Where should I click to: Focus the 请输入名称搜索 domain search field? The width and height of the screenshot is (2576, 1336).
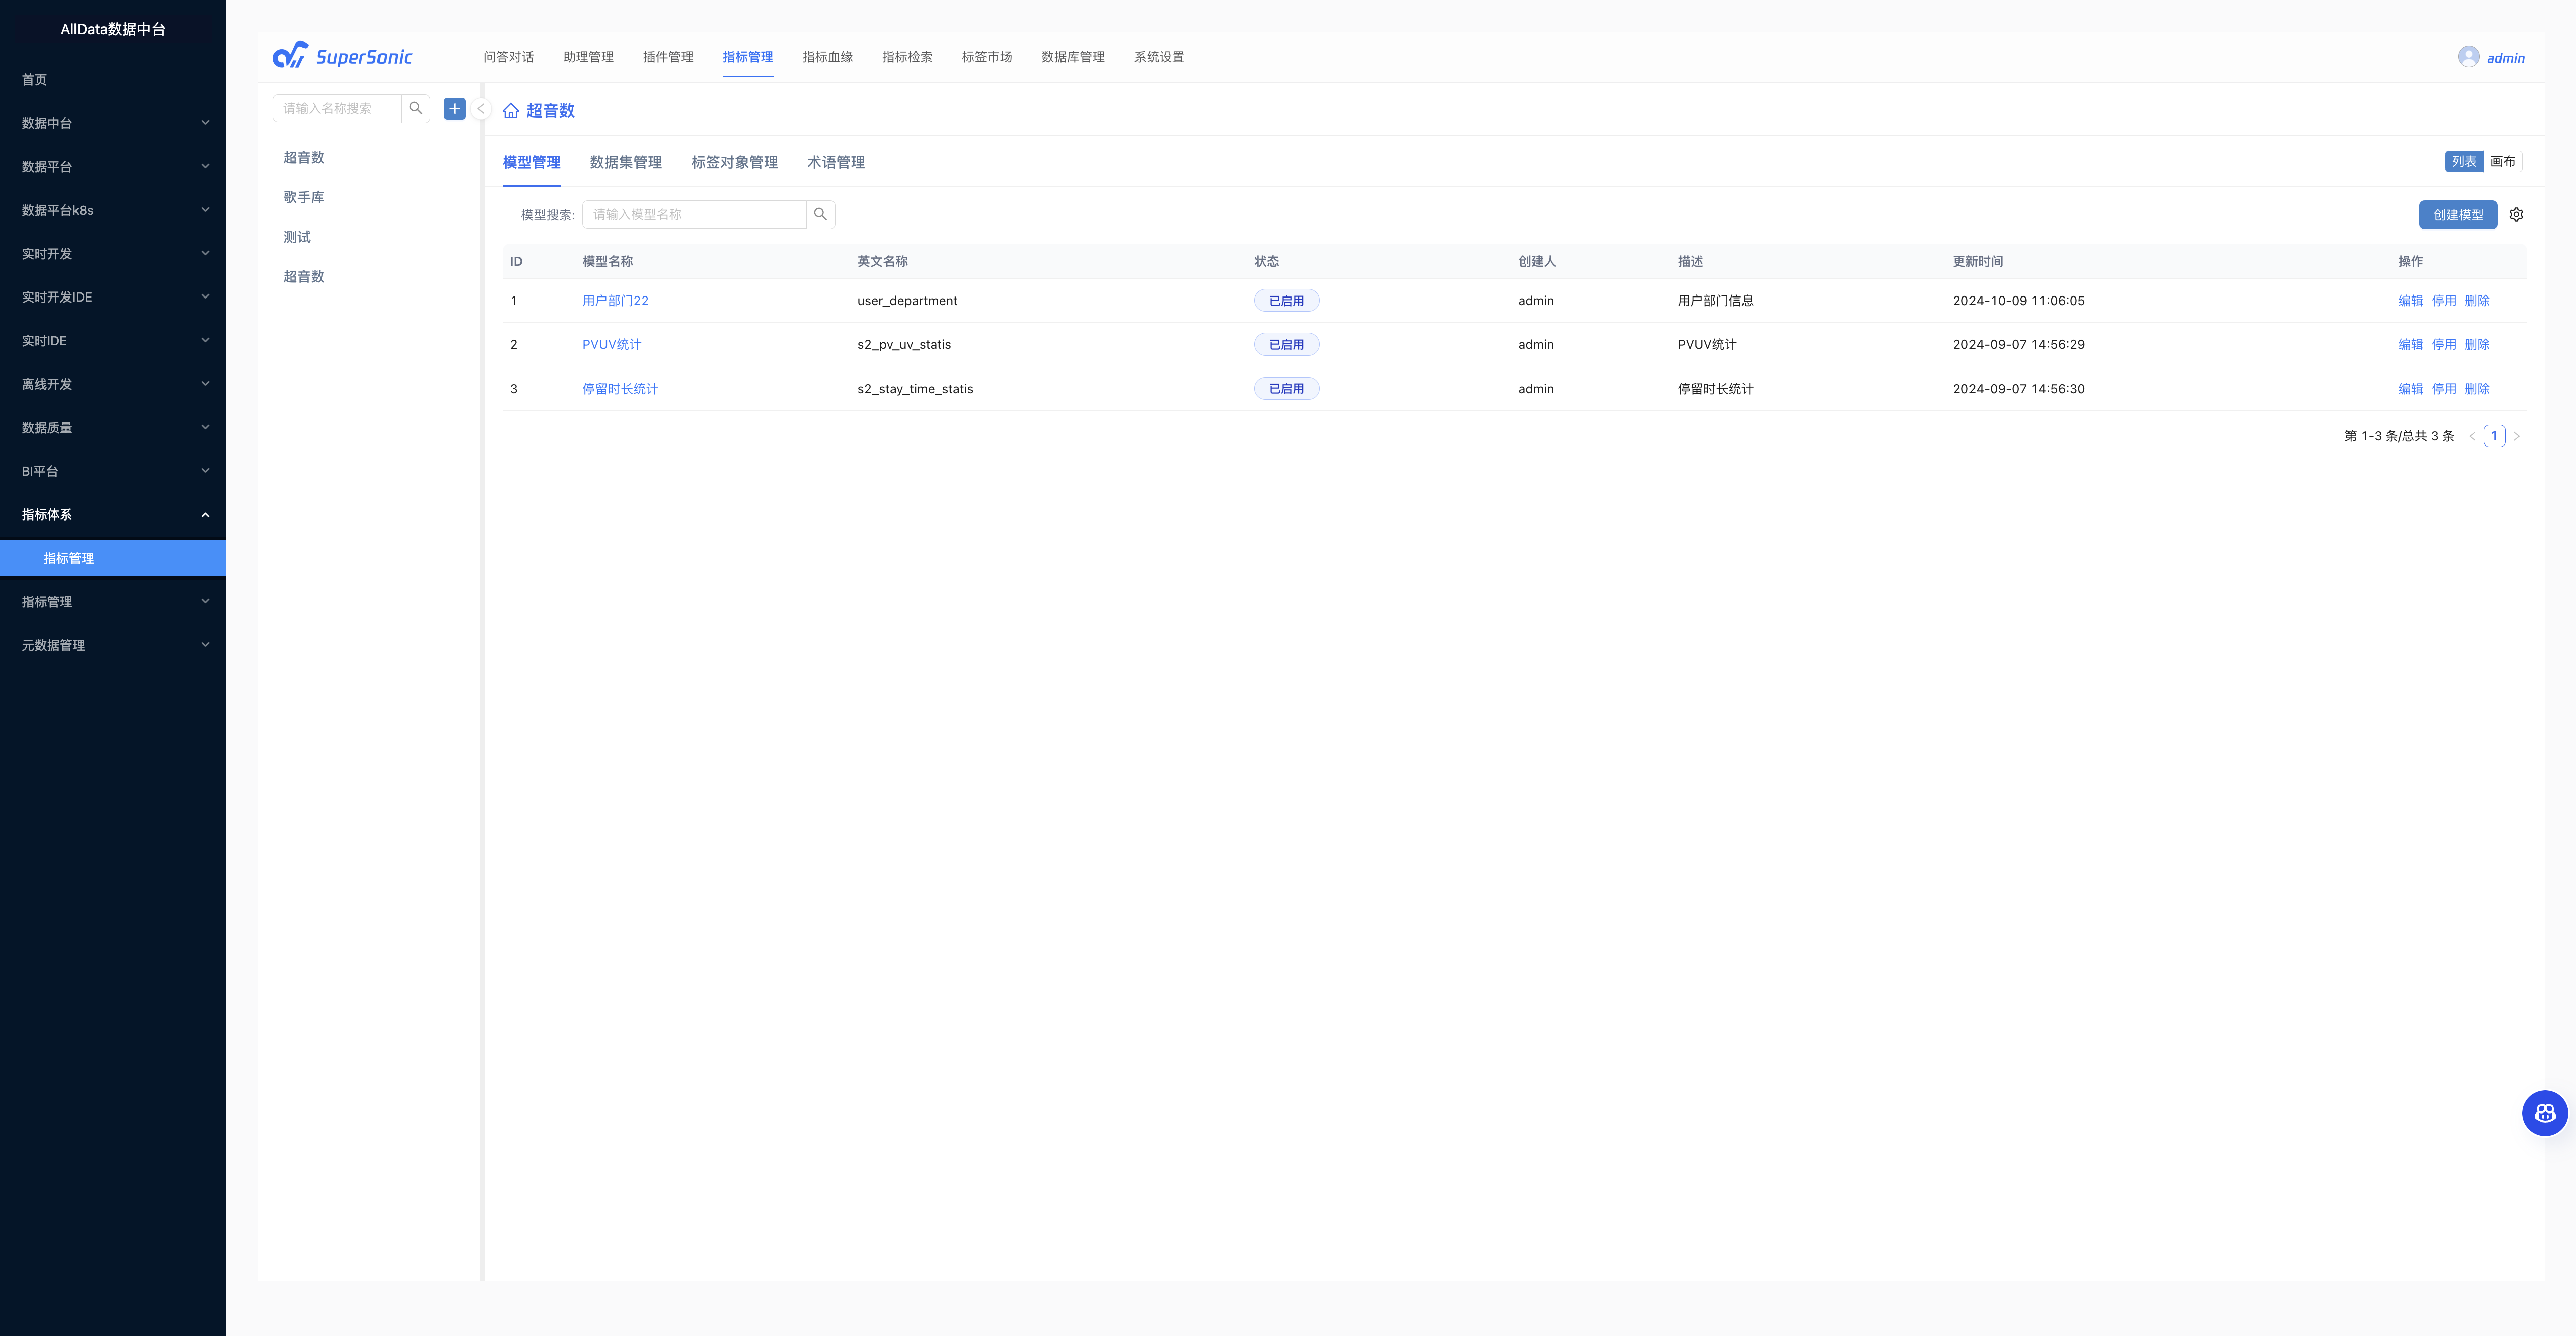(x=337, y=108)
